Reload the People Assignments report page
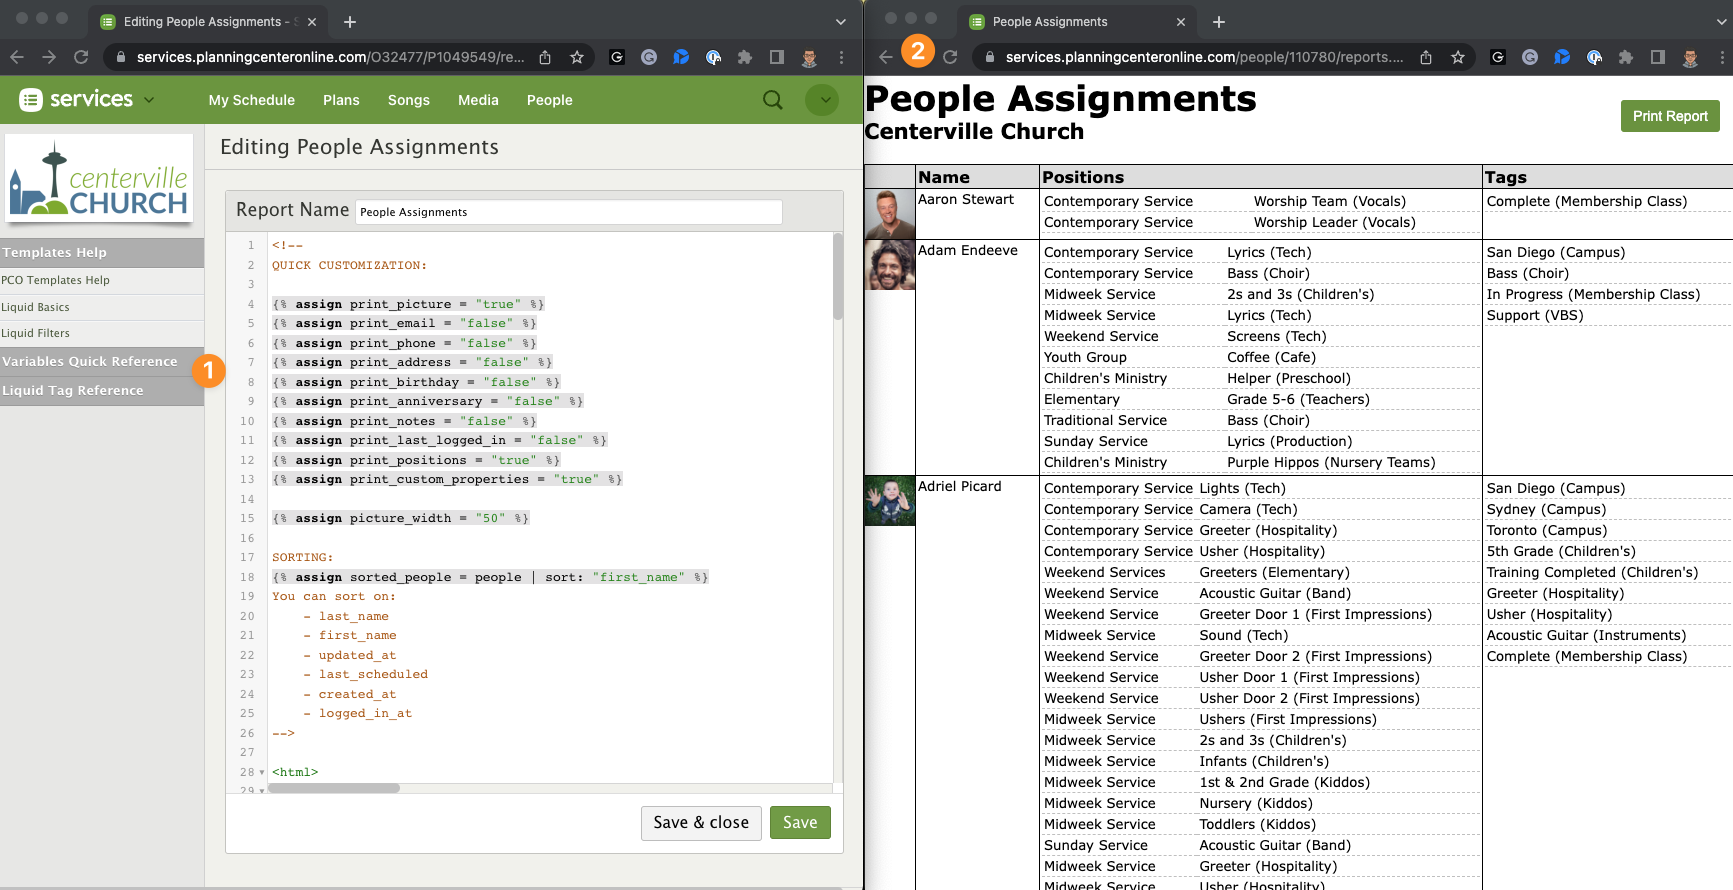 point(950,57)
